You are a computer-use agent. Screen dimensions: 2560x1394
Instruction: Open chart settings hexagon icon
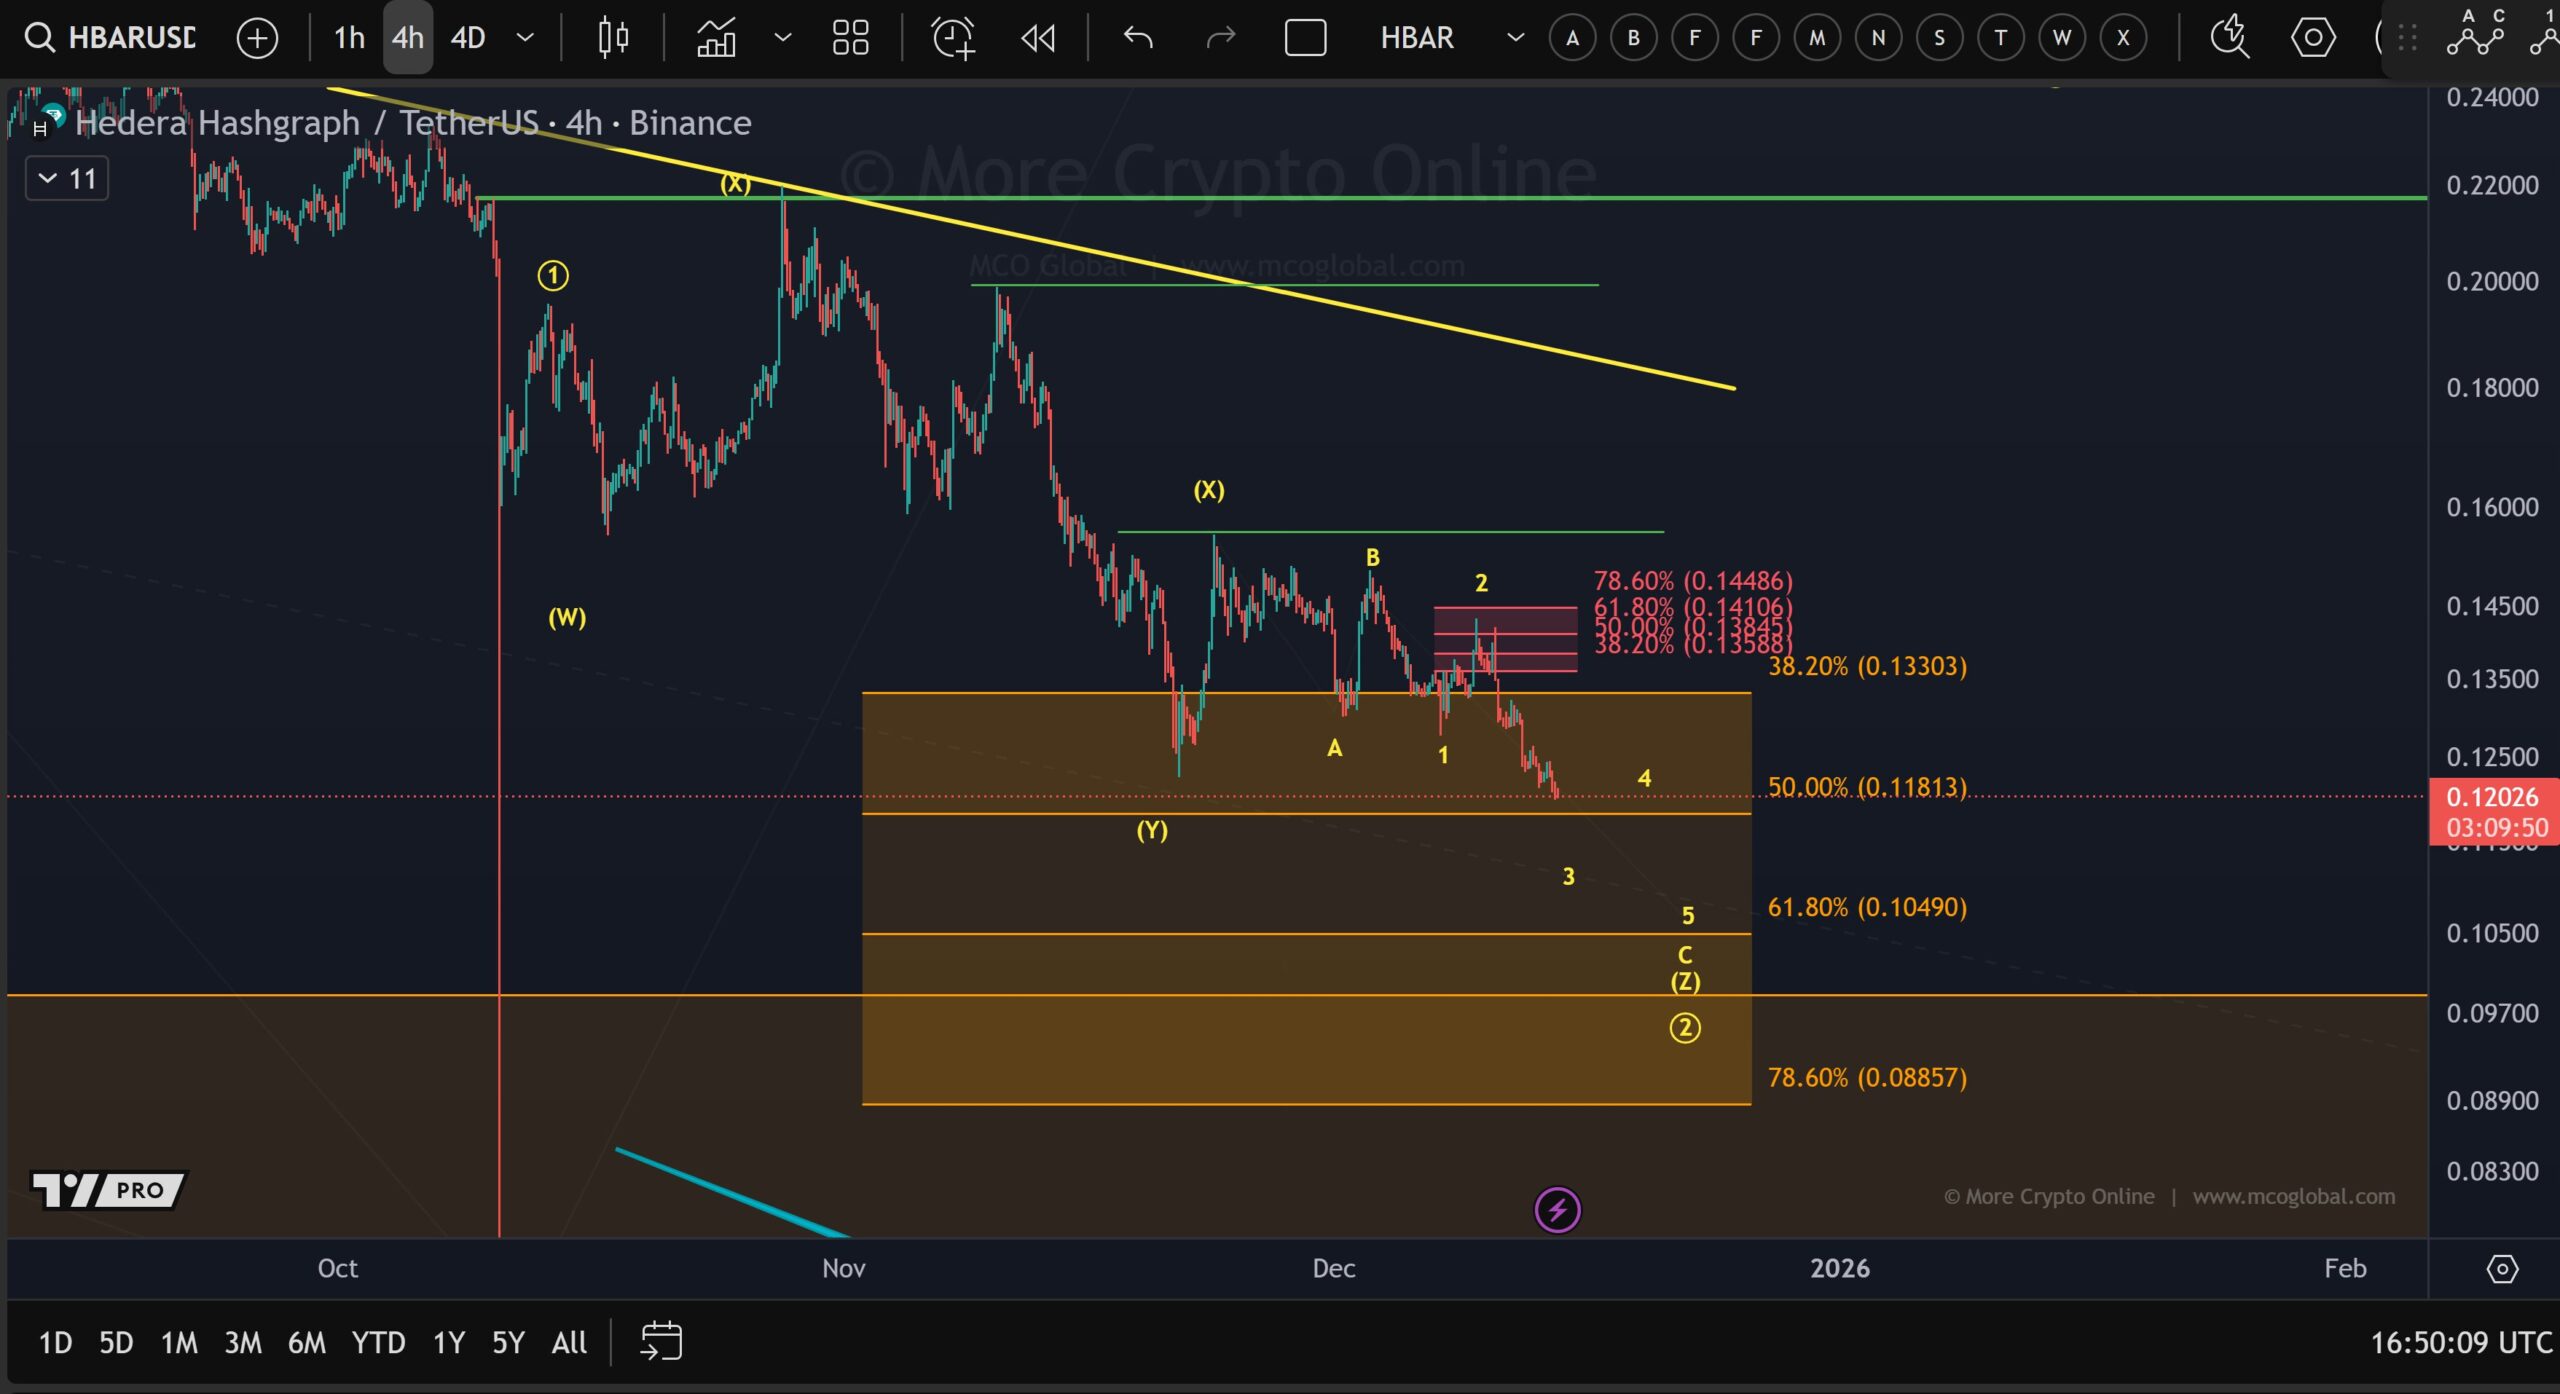(2312, 38)
